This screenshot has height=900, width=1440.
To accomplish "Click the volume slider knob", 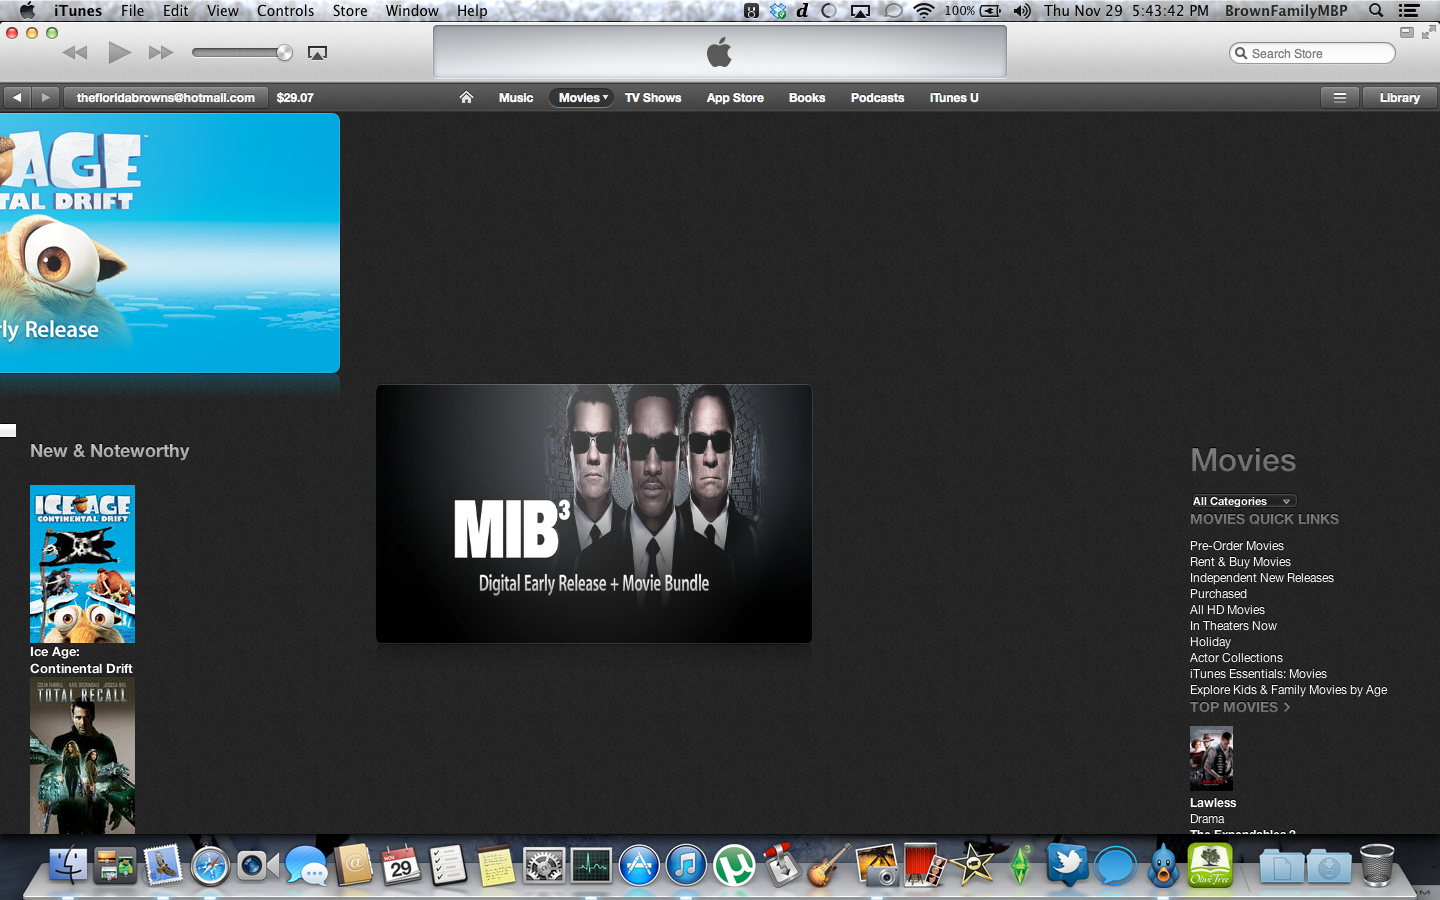I will (284, 53).
